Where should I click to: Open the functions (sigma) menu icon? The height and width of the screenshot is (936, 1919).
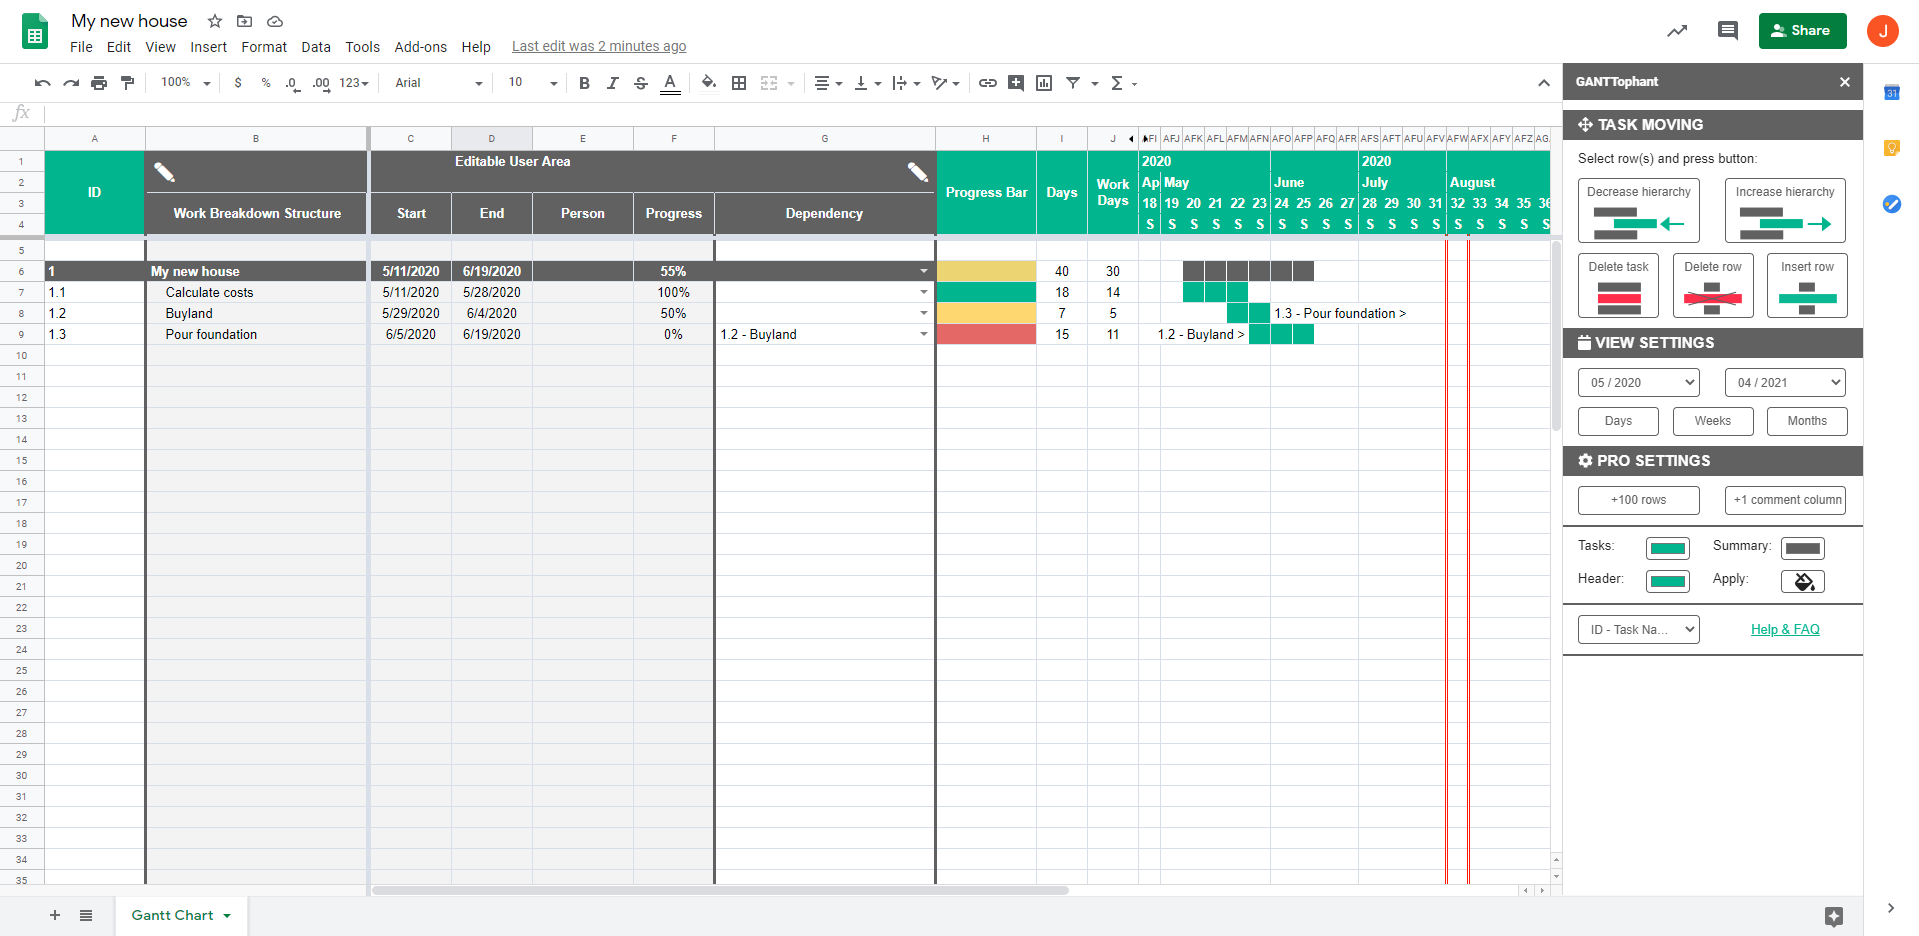pyautogui.click(x=1117, y=83)
